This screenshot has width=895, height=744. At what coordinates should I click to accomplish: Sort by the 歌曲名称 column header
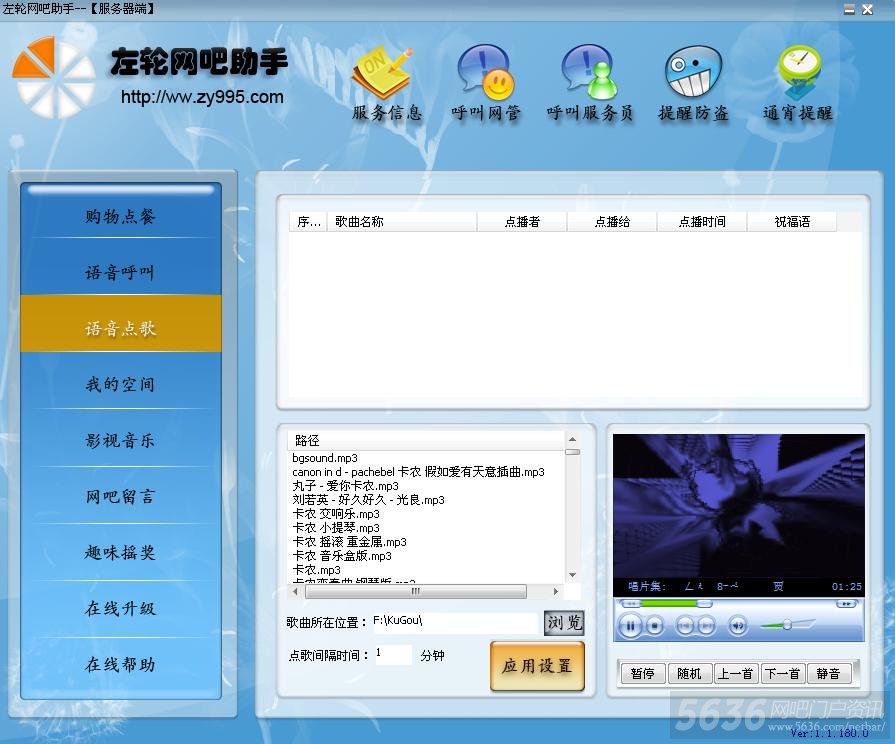click(x=402, y=222)
